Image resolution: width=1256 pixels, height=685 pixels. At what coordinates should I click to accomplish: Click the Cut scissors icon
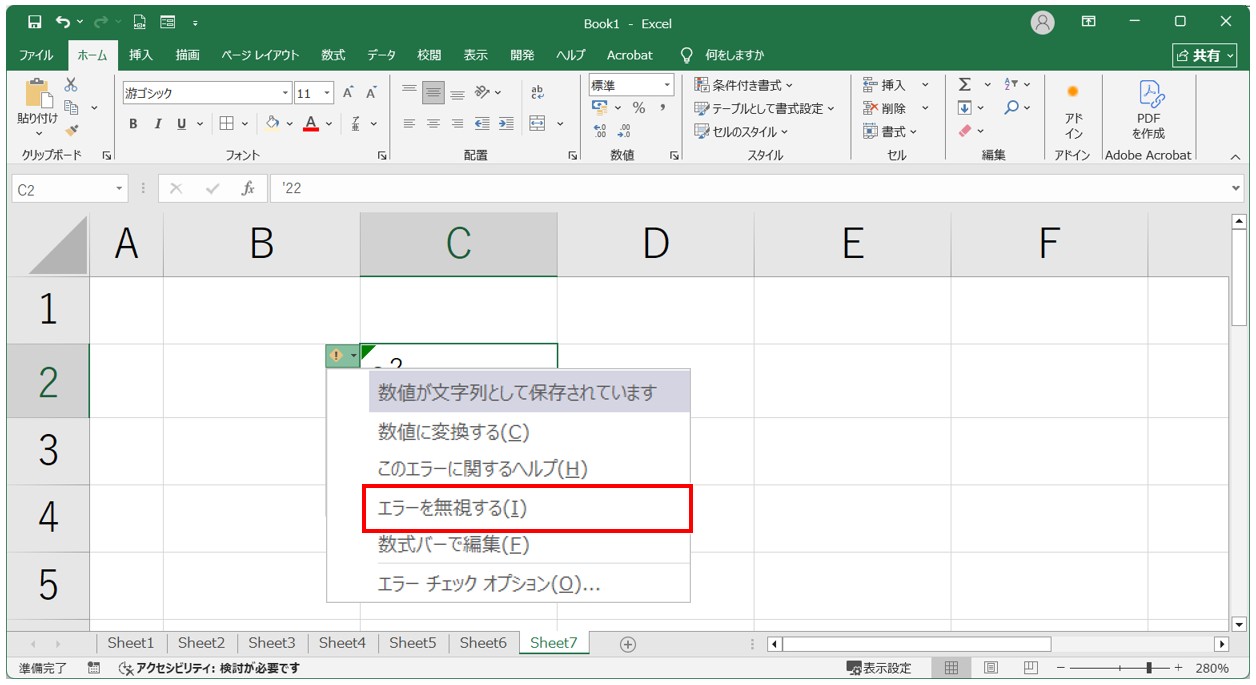71,85
